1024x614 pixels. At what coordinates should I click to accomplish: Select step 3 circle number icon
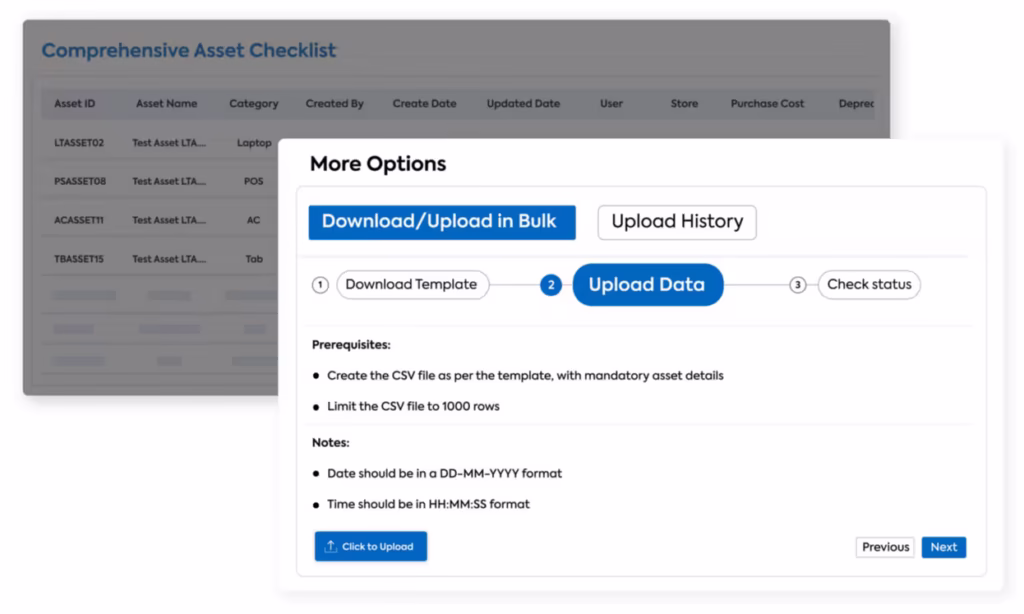coord(798,285)
